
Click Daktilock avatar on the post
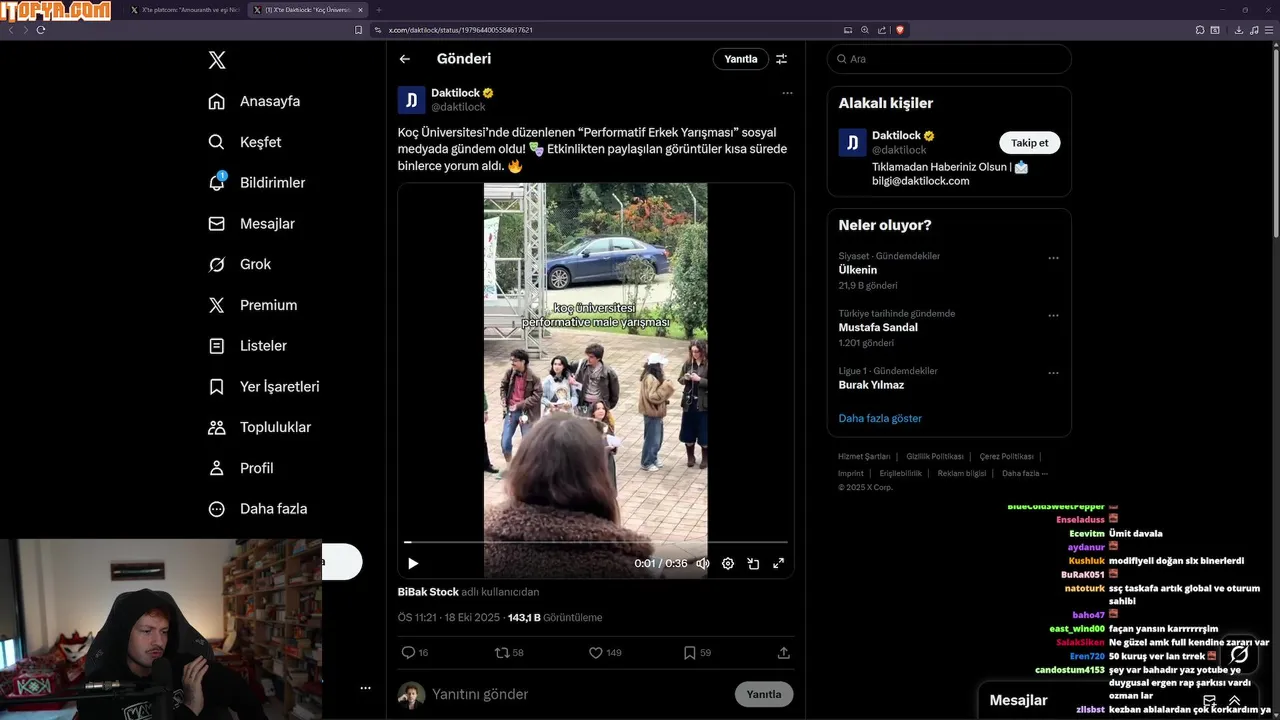(x=412, y=100)
